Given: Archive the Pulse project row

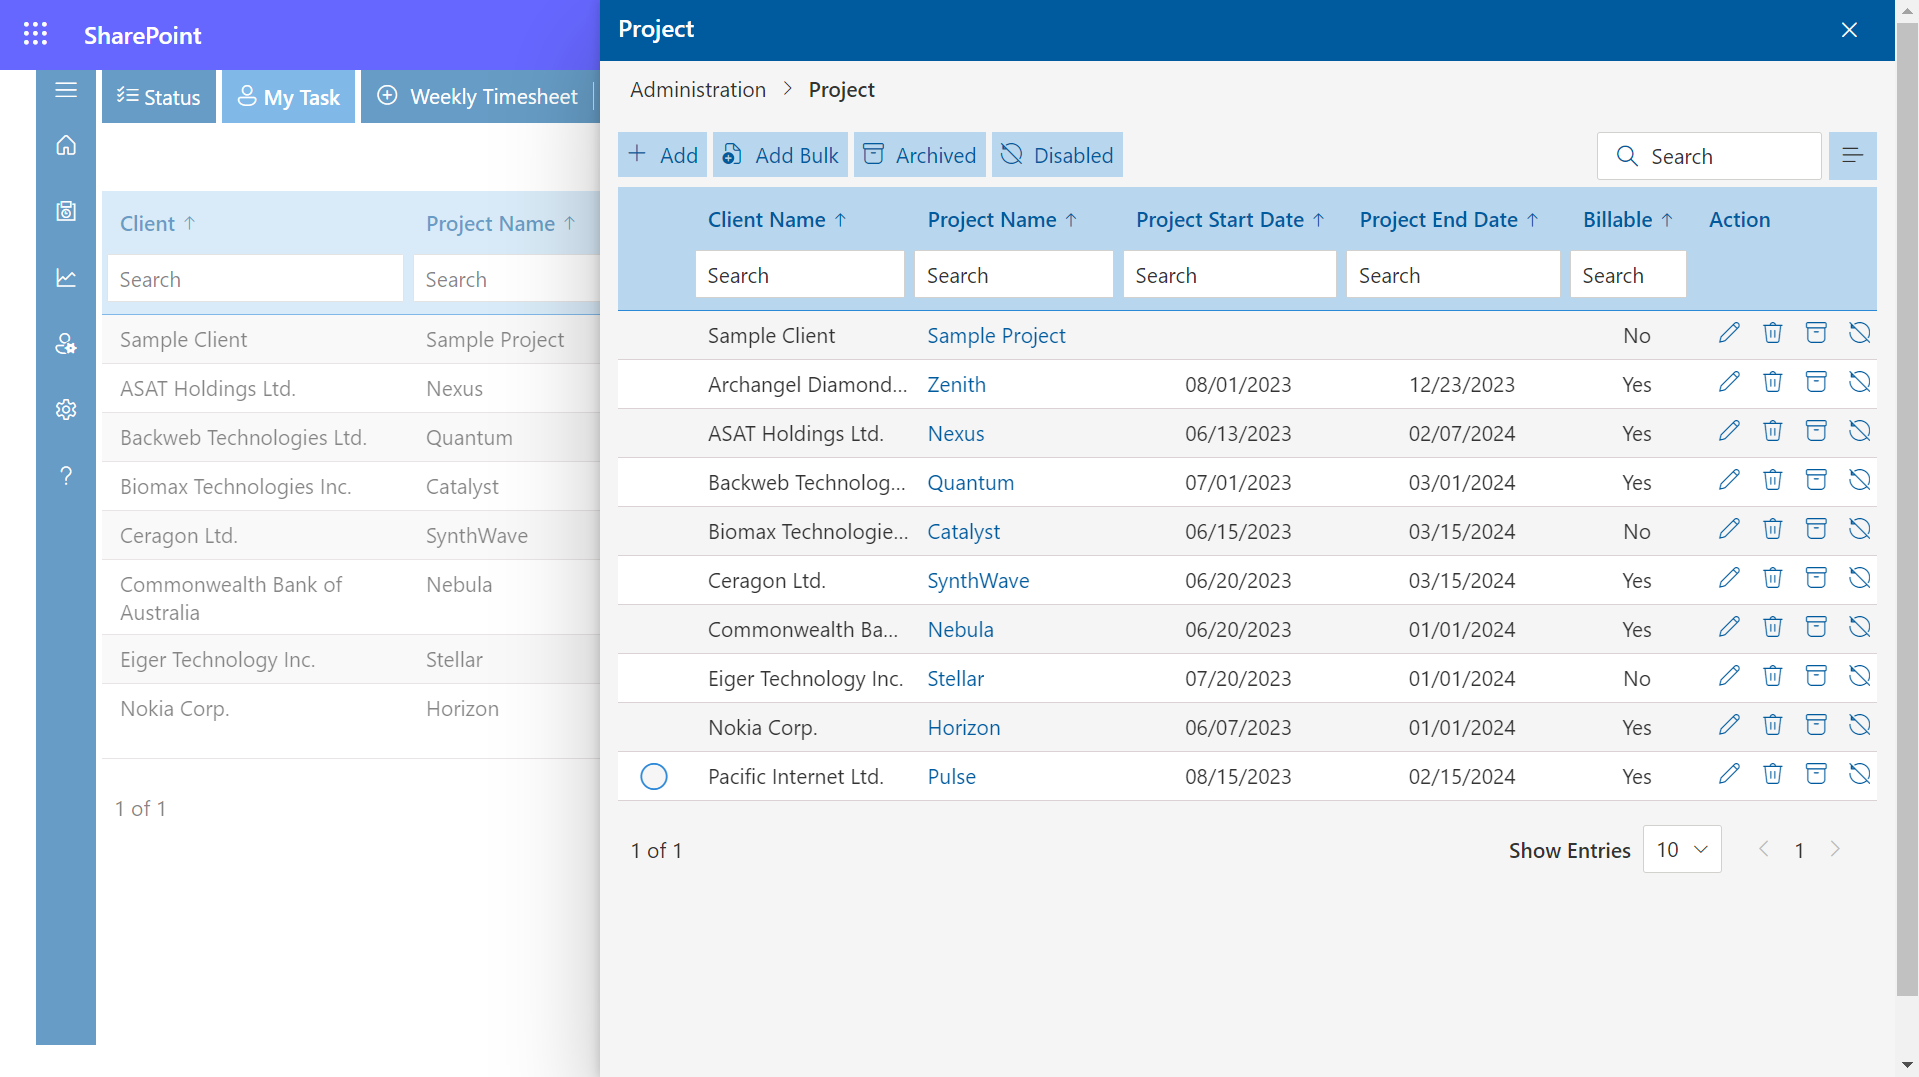Looking at the screenshot, I should [1816, 774].
